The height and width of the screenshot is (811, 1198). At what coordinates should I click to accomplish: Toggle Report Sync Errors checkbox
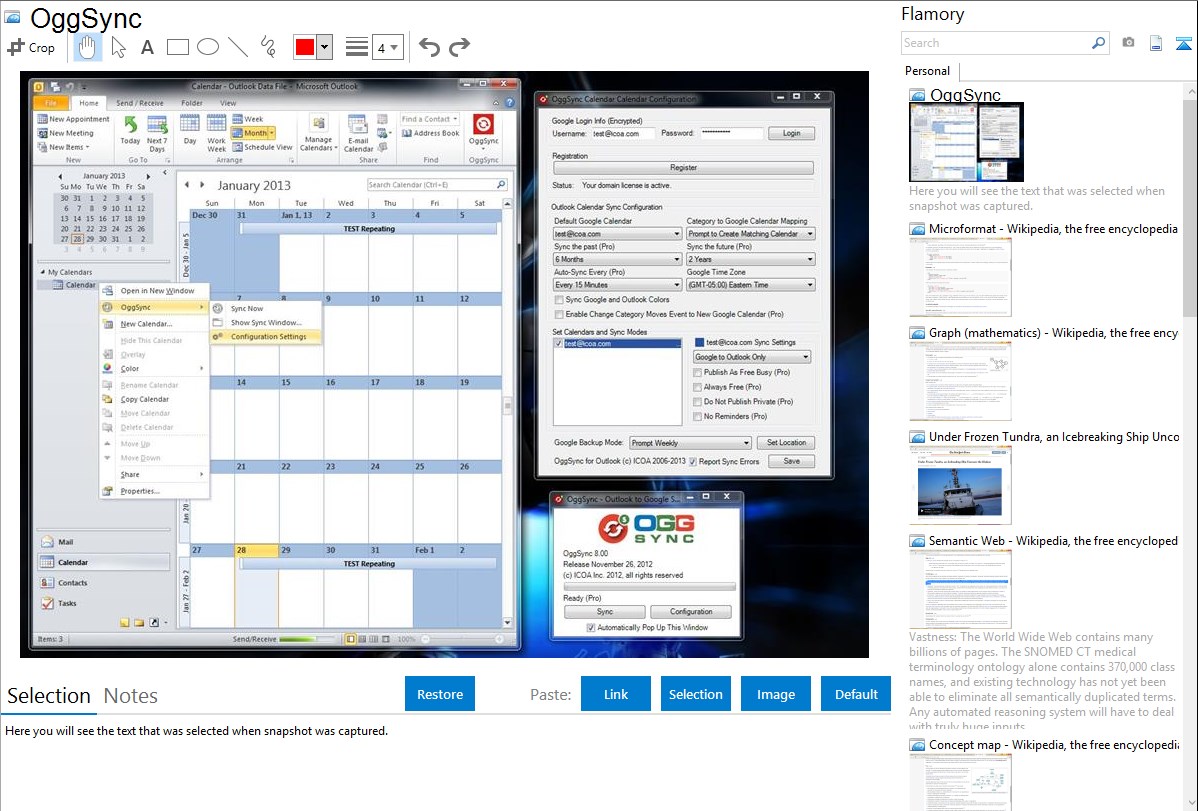(x=693, y=462)
